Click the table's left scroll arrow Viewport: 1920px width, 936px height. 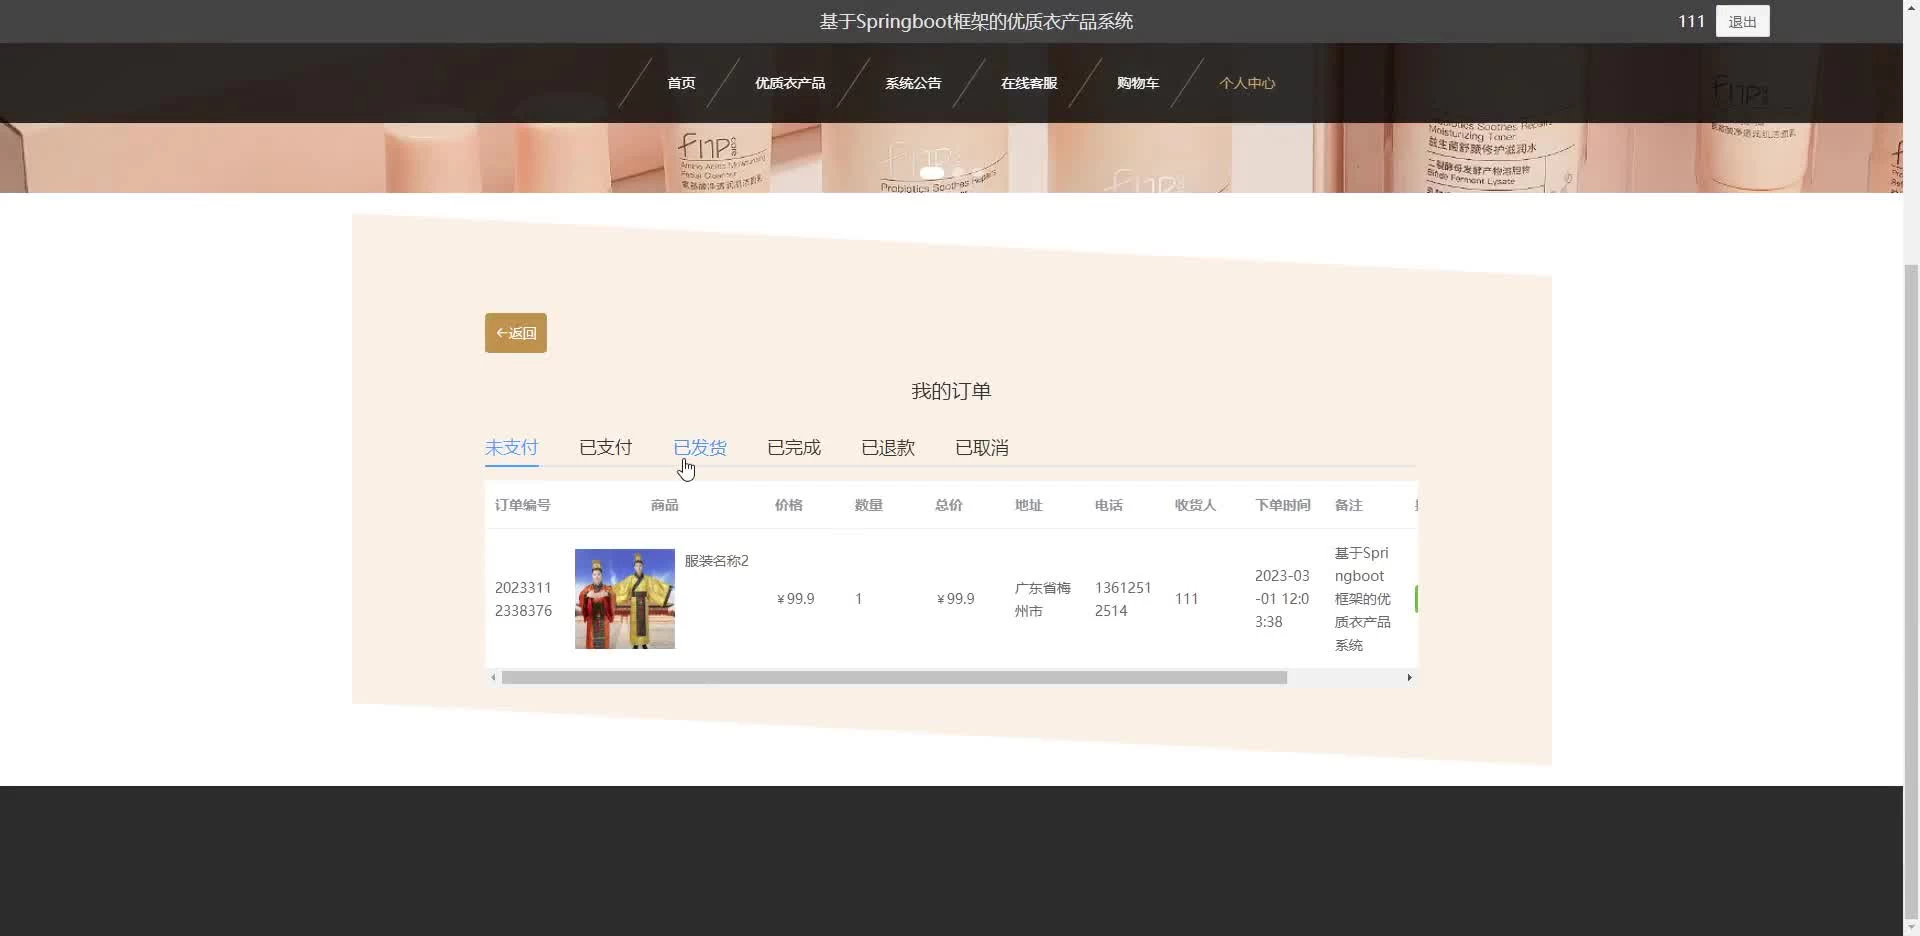(x=493, y=678)
